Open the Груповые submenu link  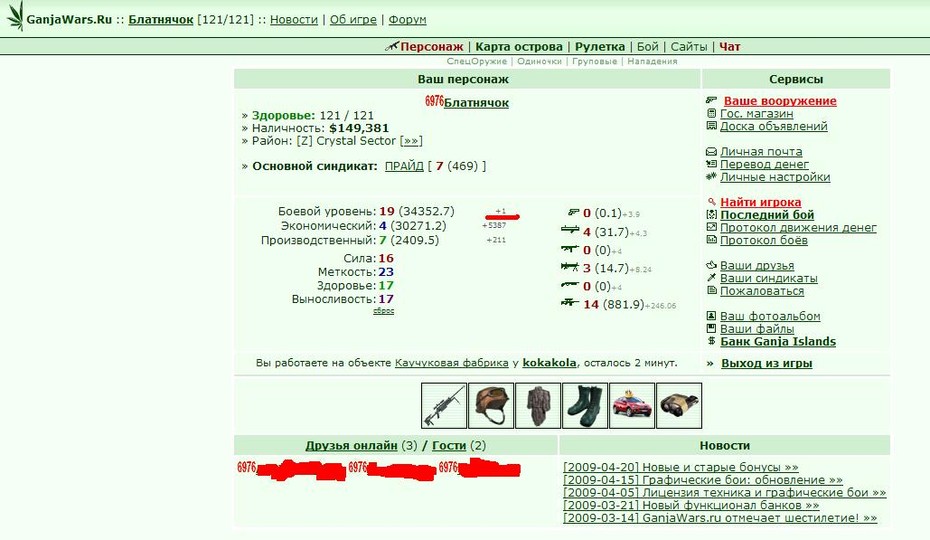click(594, 61)
